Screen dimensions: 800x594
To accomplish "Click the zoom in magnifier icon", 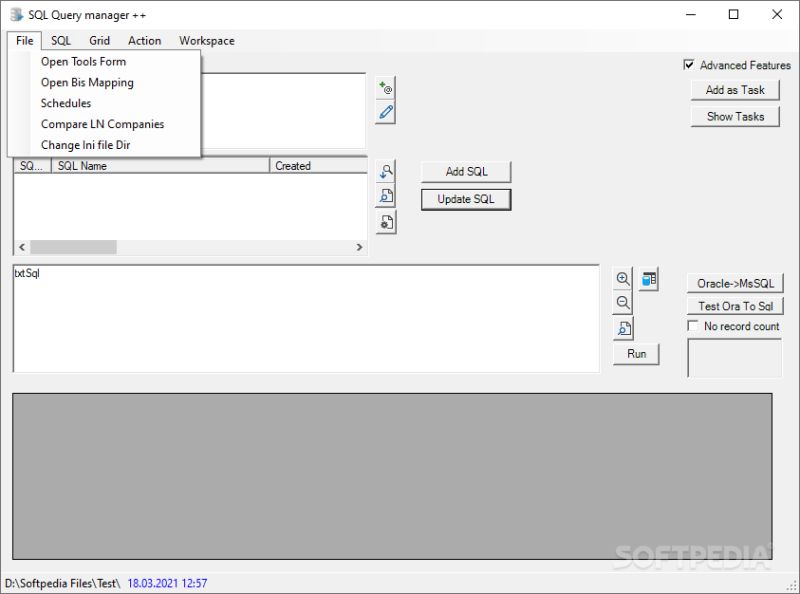I will pos(622,278).
